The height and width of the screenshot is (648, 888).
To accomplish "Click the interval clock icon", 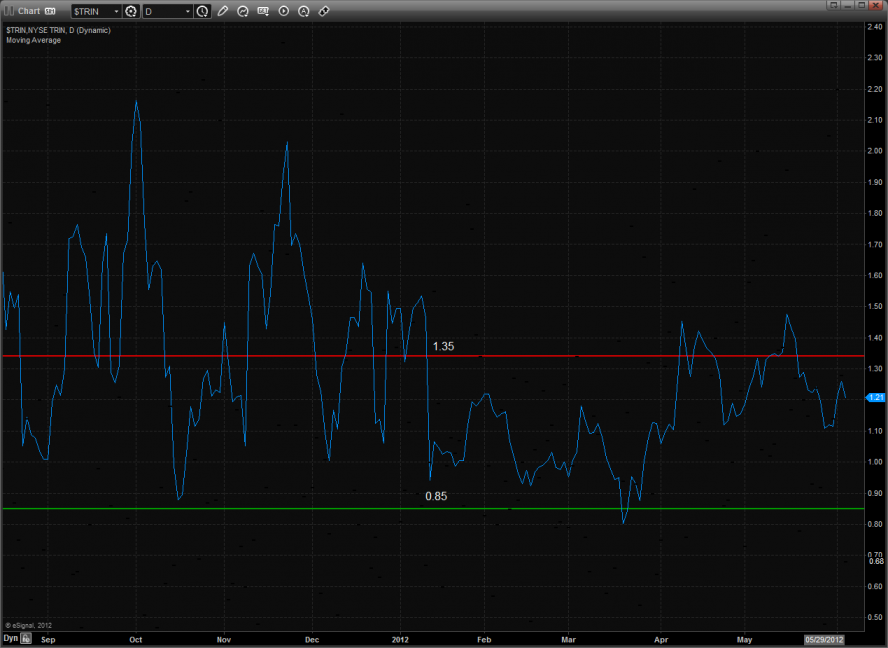I will [203, 11].
